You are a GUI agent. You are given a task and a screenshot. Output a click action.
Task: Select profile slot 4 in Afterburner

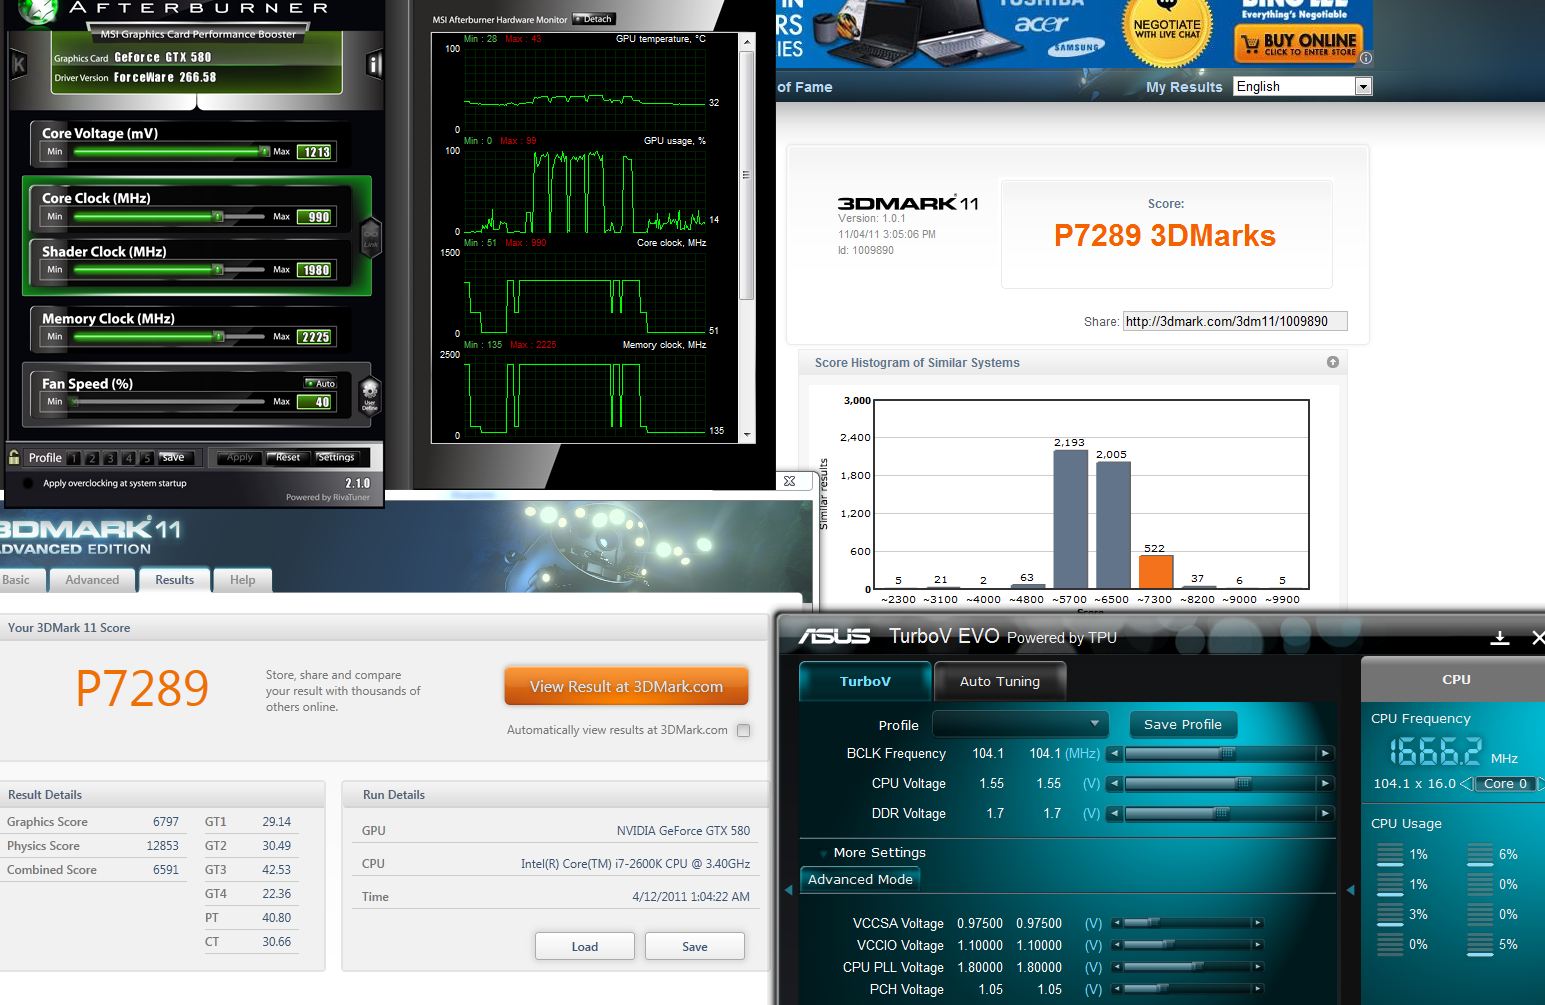pyautogui.click(x=128, y=458)
